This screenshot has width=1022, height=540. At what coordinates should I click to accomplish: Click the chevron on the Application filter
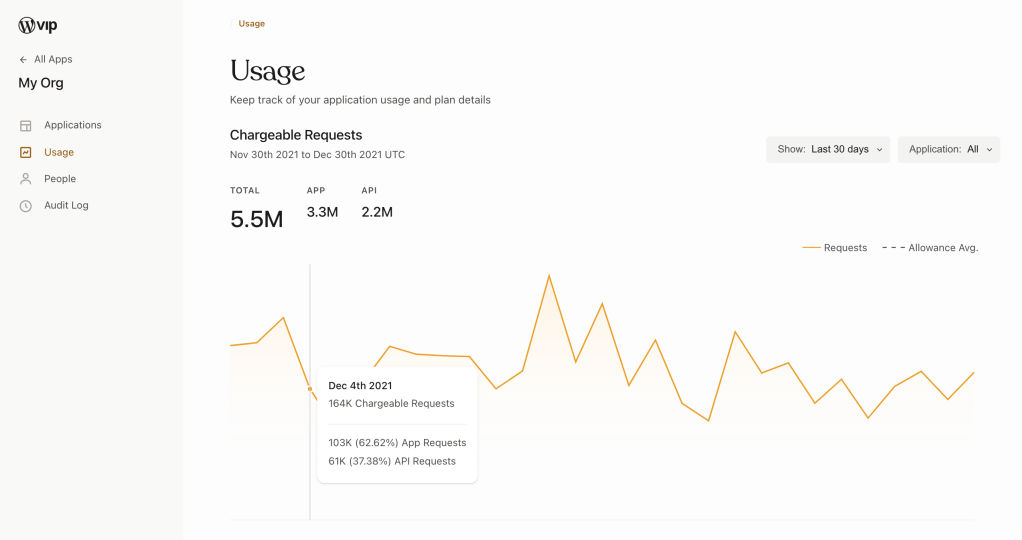click(989, 150)
